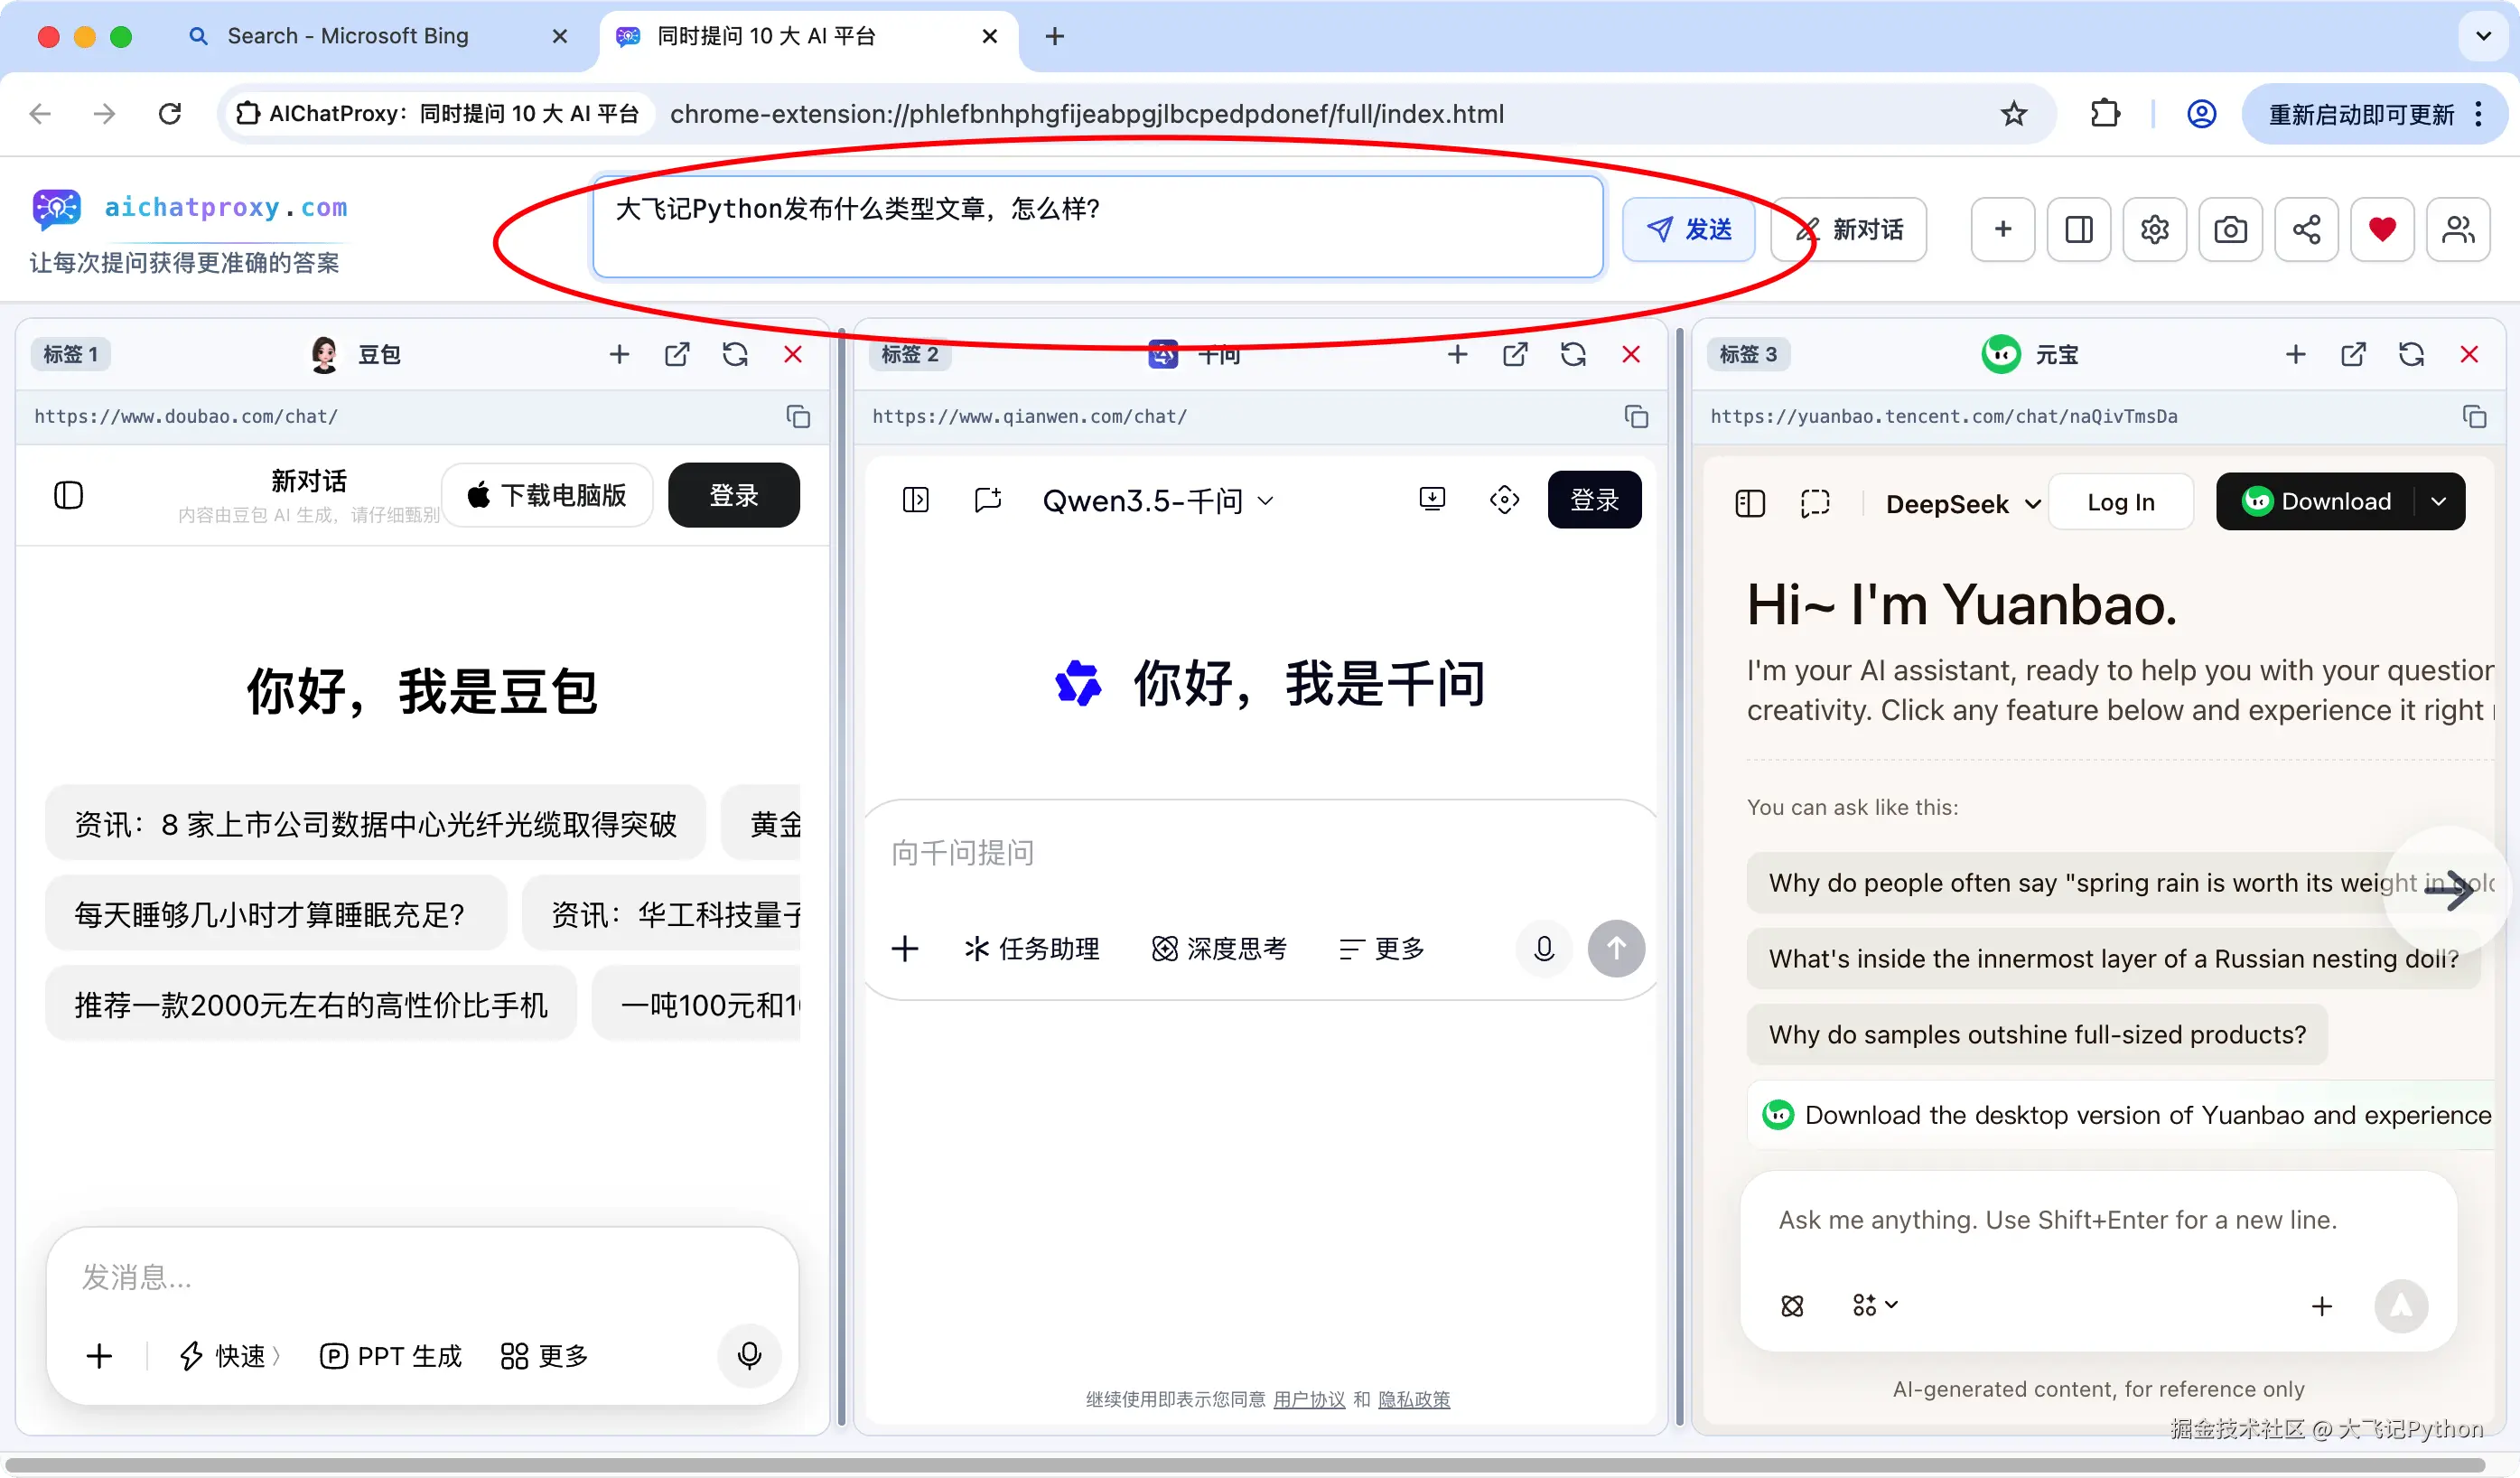Toggle the 豆包 sidebar panel

coord(68,495)
